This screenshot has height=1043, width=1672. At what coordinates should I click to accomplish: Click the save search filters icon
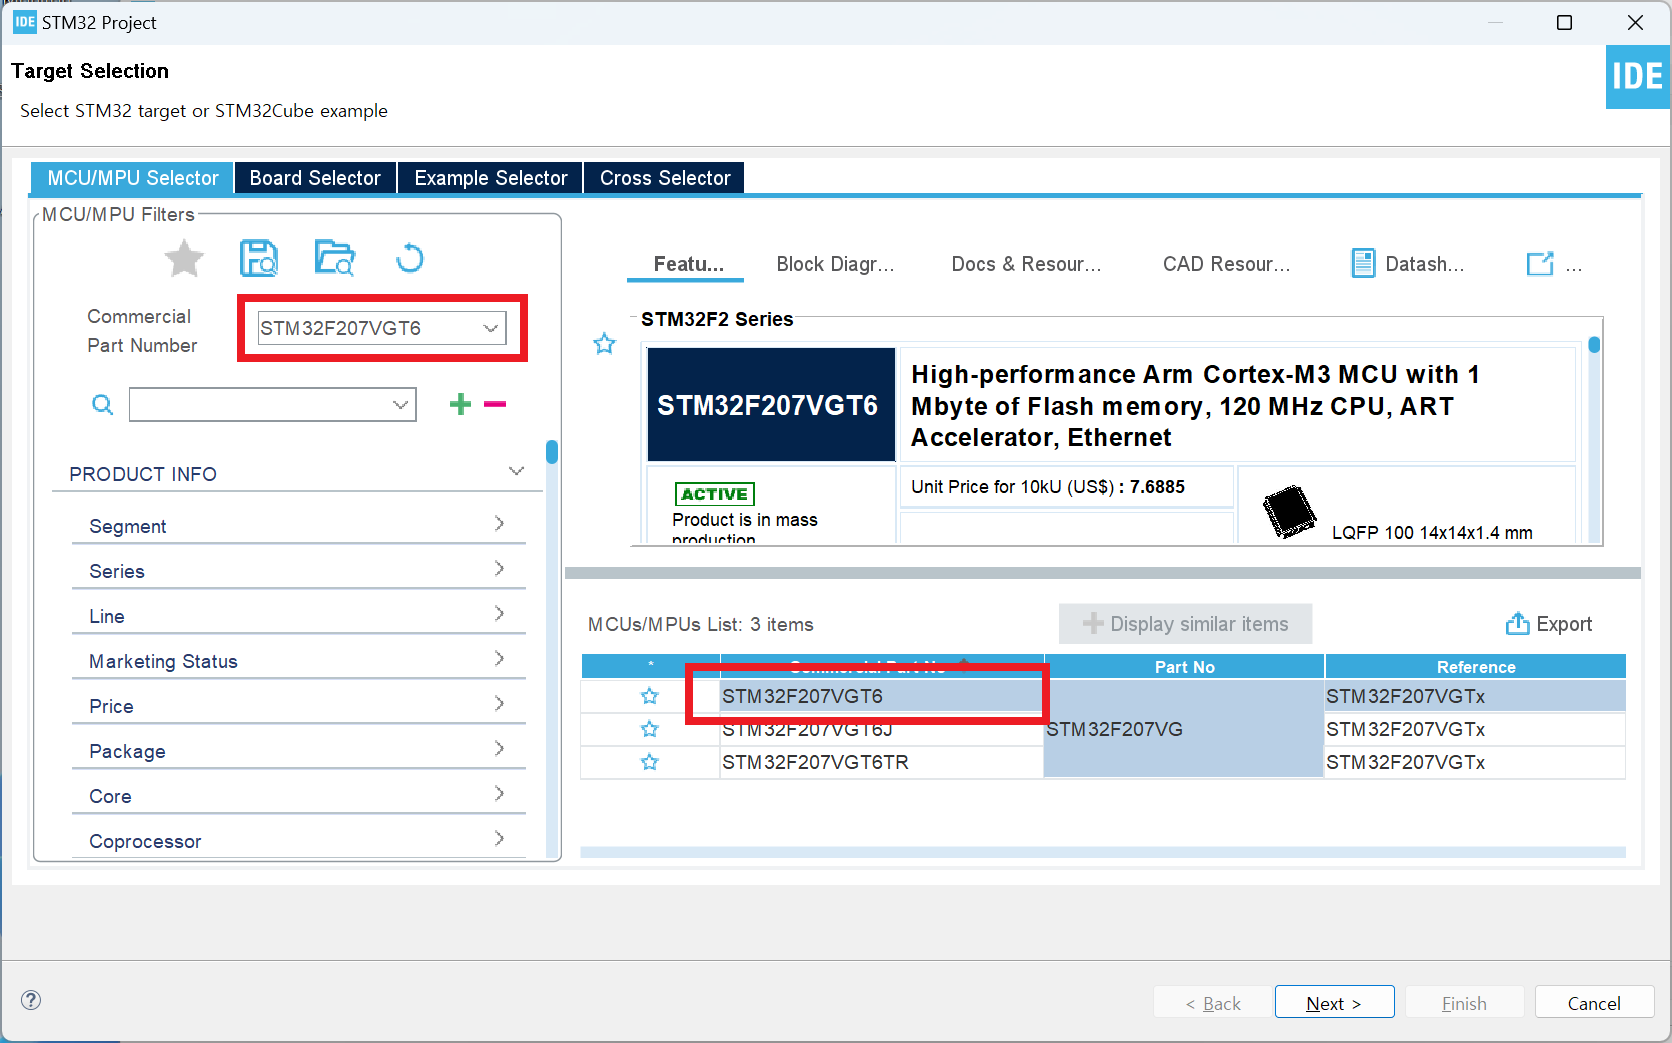tap(259, 258)
